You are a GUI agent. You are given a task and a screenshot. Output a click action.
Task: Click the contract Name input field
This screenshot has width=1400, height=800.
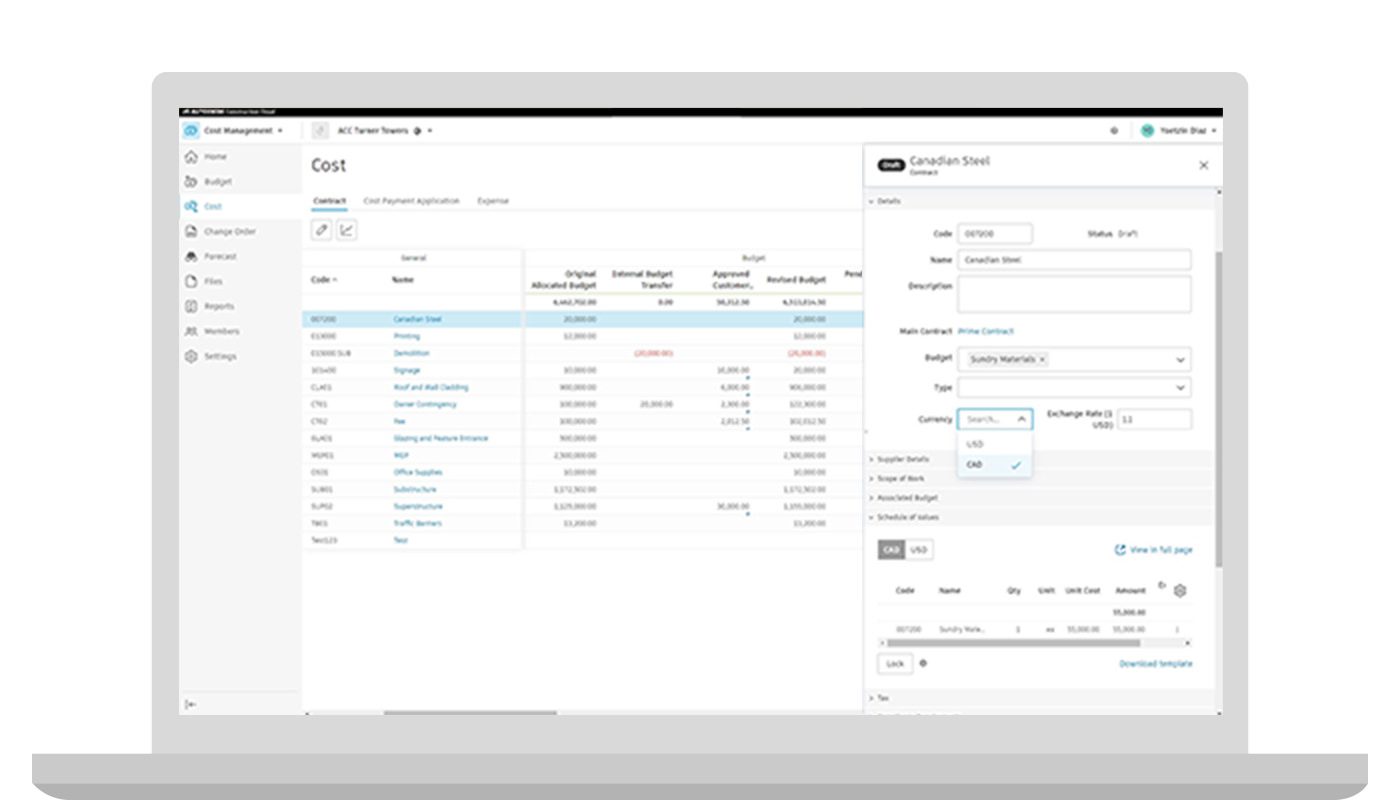click(x=1075, y=260)
